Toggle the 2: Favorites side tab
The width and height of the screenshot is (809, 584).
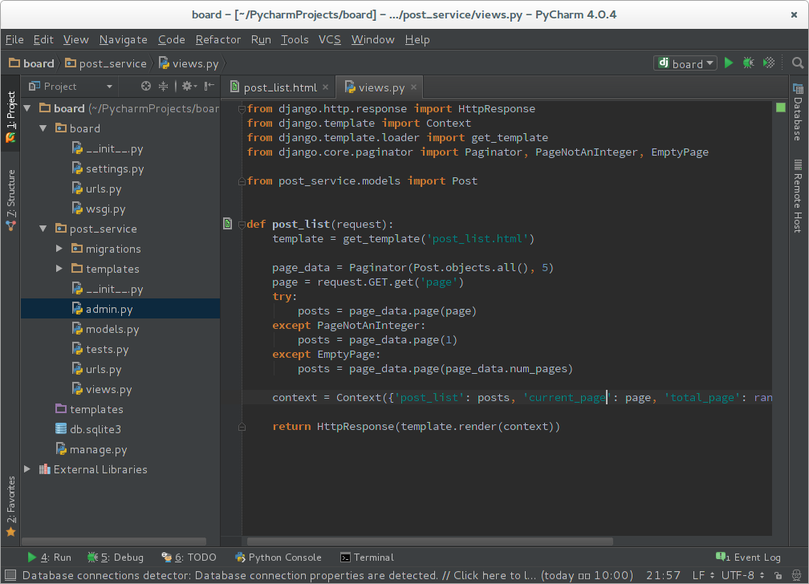click(10, 506)
